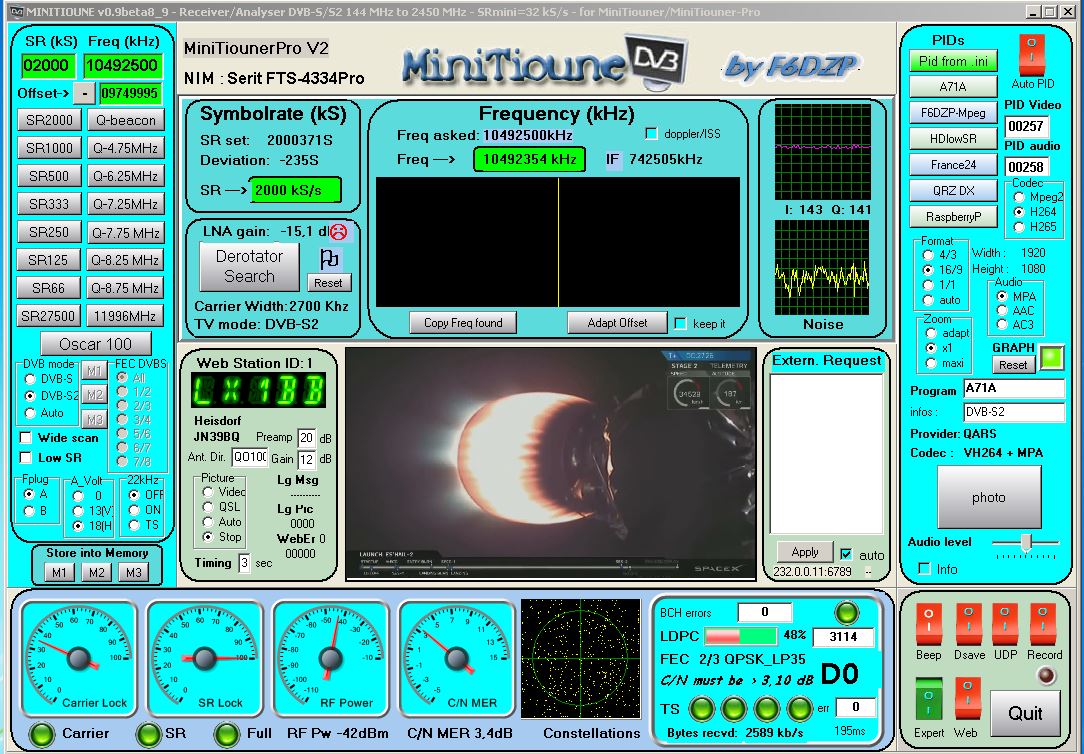Click the Timing seconds field
The height and width of the screenshot is (754, 1084).
(244, 563)
